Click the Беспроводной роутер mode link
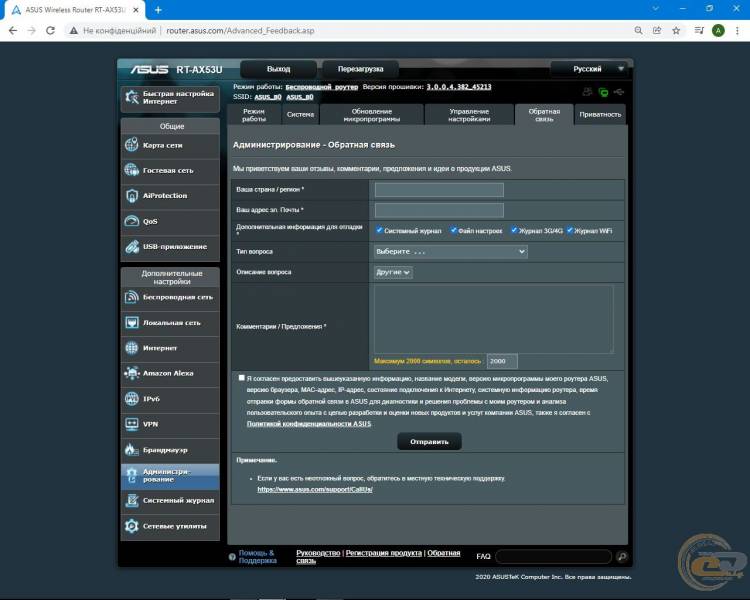 [321, 87]
